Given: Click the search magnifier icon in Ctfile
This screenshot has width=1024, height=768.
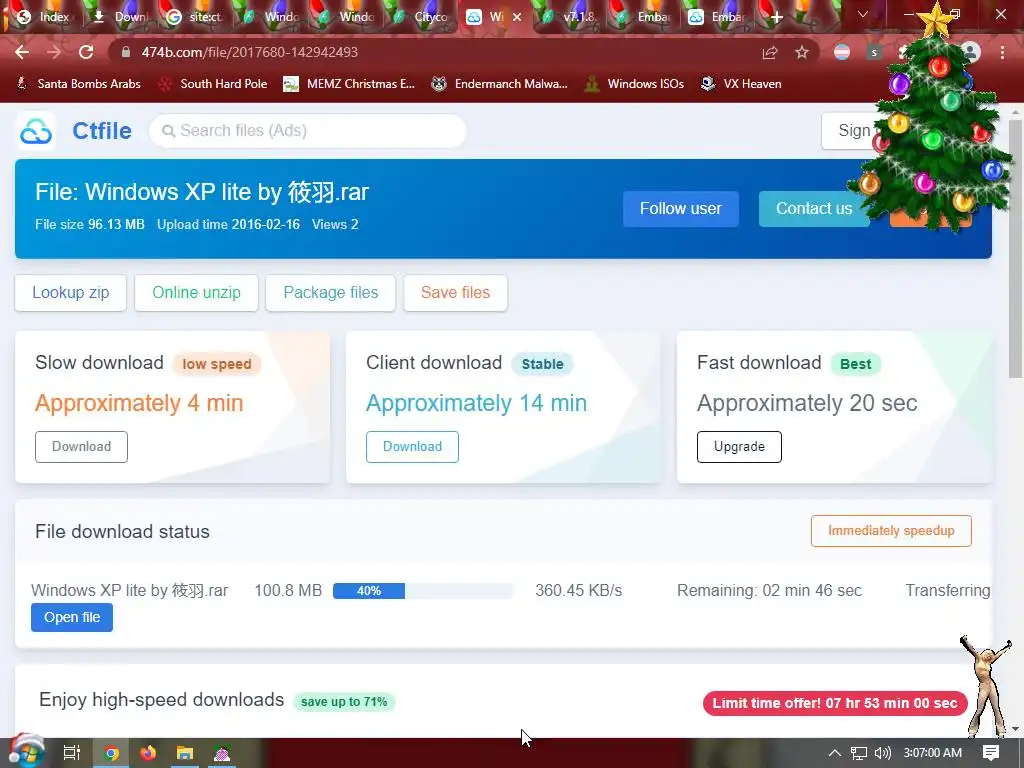Looking at the screenshot, I should [x=168, y=131].
